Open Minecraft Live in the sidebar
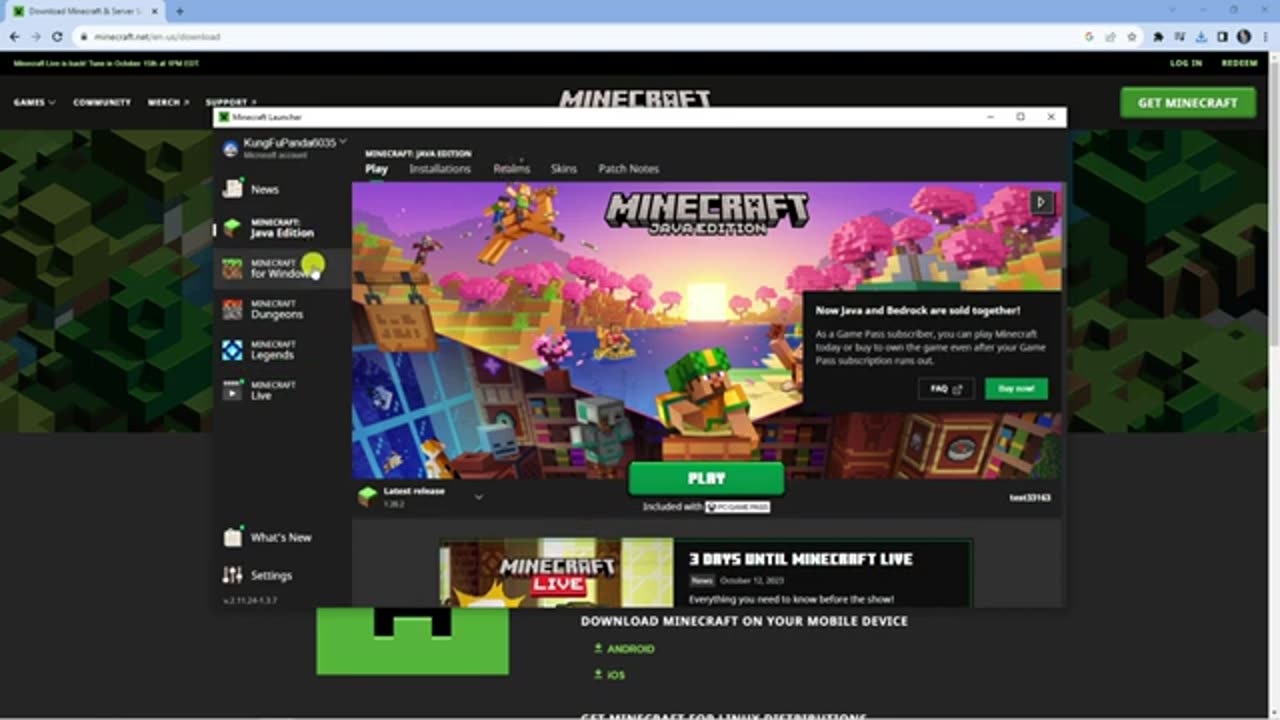This screenshot has width=1280, height=720. coord(281,391)
